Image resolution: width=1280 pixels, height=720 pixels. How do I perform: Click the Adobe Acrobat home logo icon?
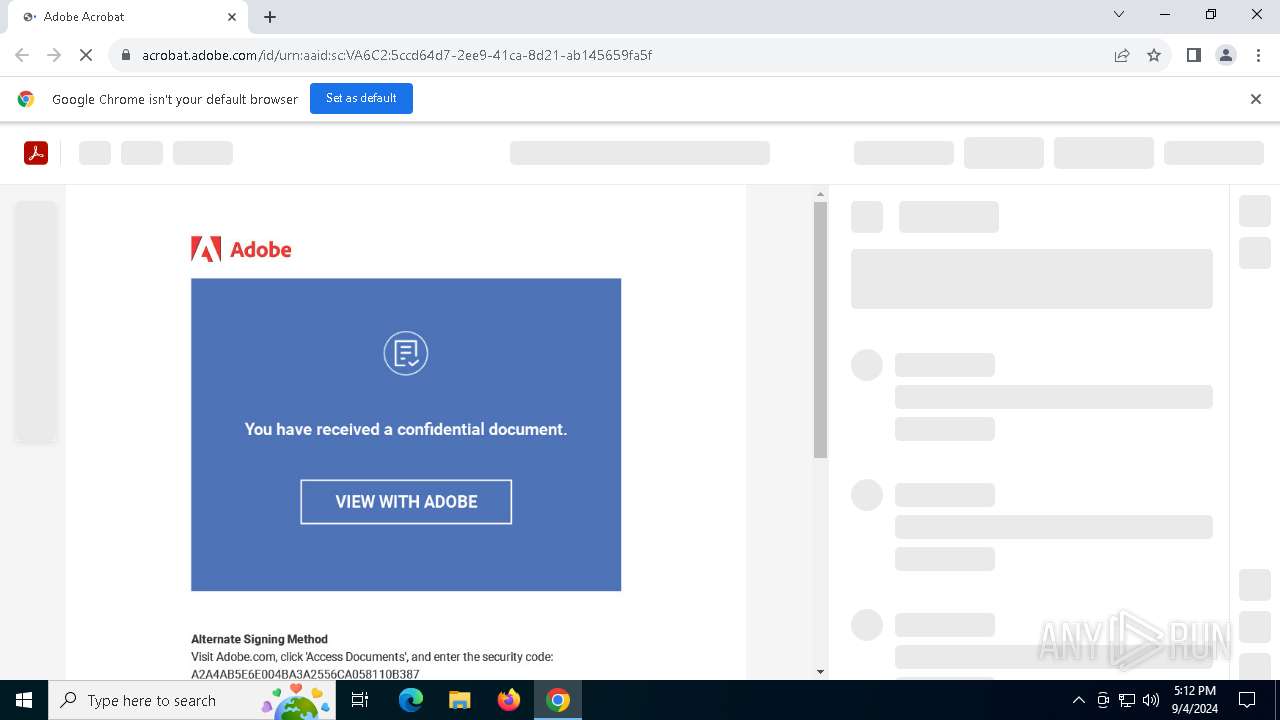[36, 153]
